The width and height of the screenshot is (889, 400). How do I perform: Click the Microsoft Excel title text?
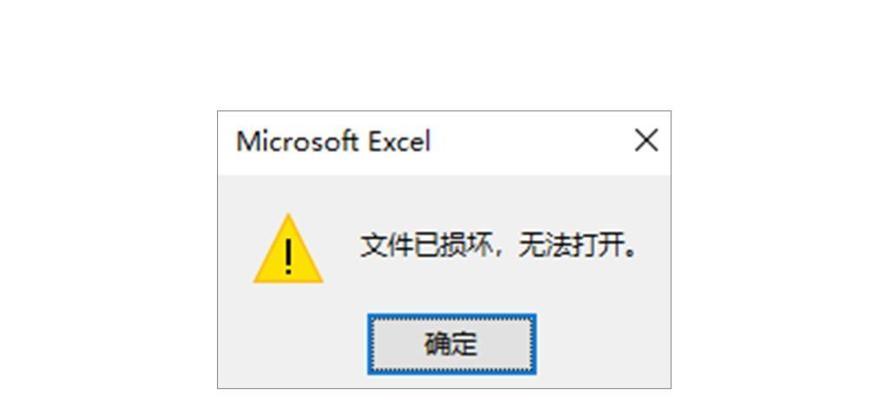click(x=333, y=141)
